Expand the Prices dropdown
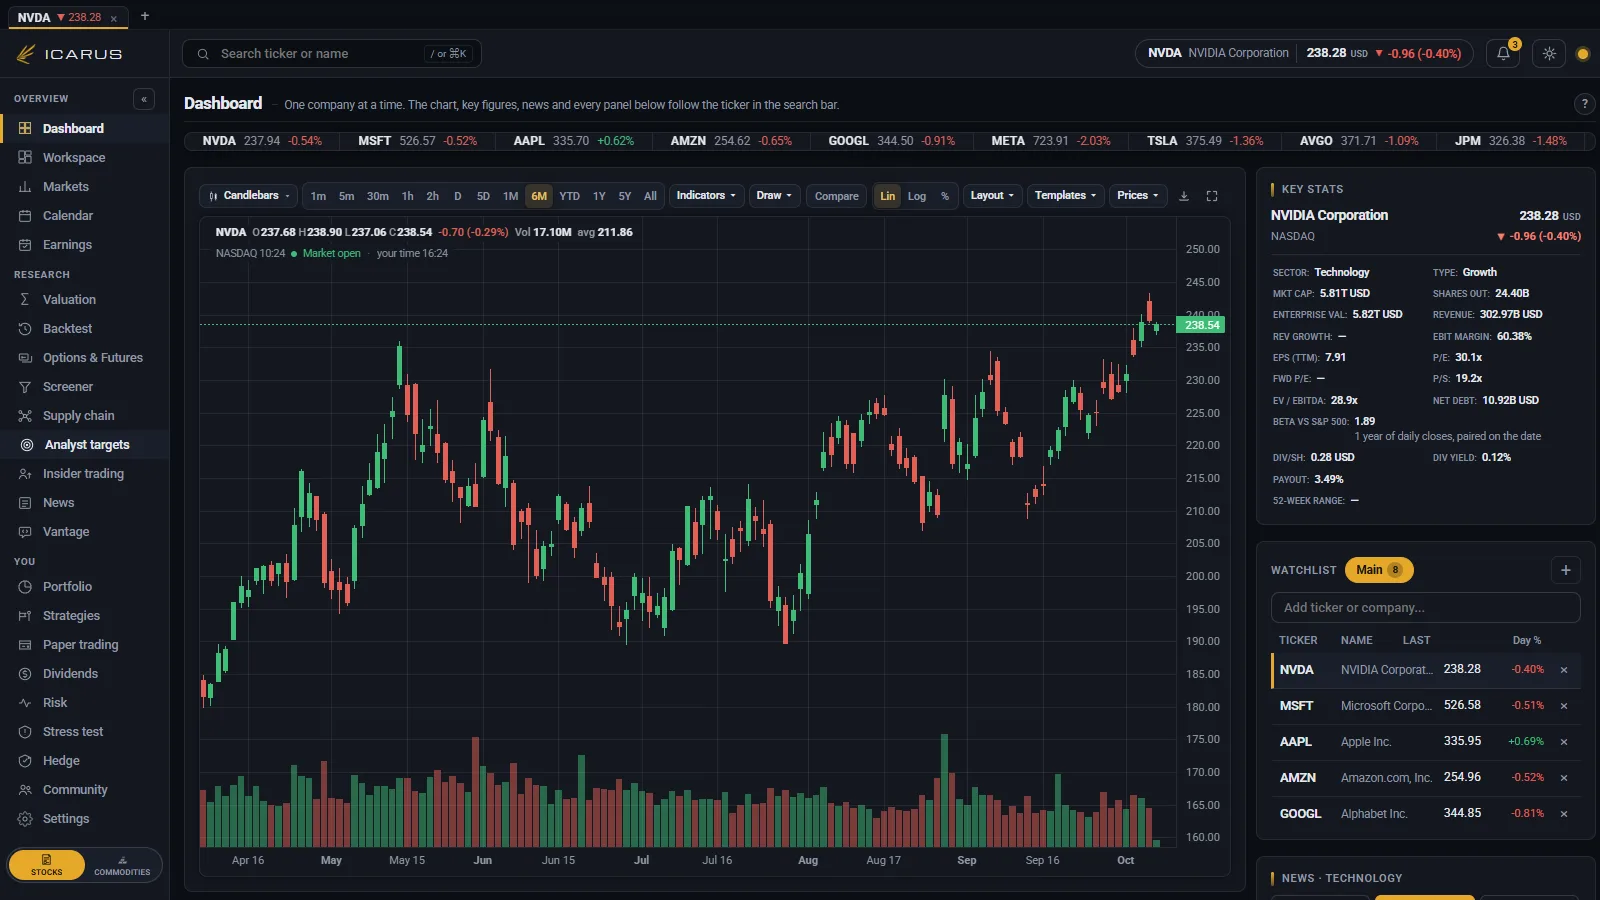The height and width of the screenshot is (900, 1600). coord(1138,196)
